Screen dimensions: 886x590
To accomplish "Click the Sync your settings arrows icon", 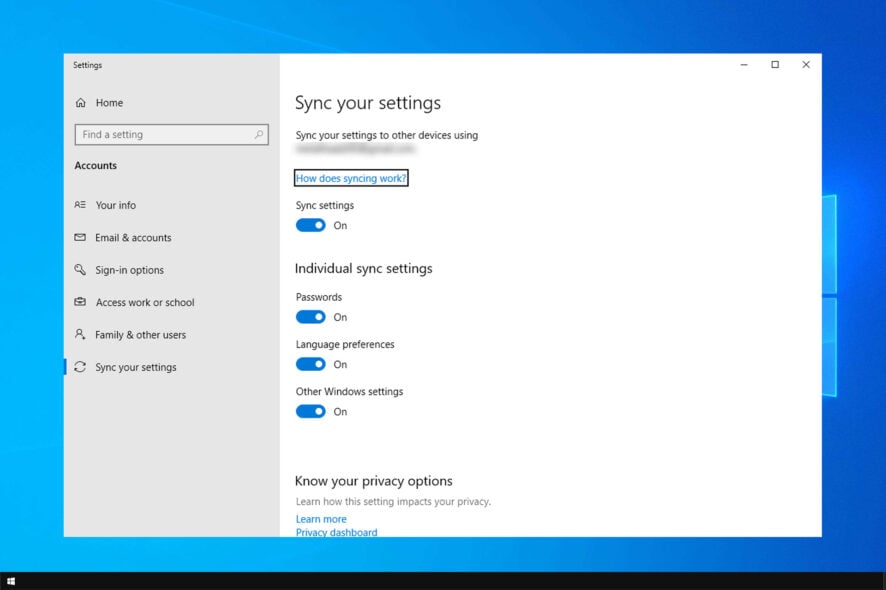I will pos(80,367).
